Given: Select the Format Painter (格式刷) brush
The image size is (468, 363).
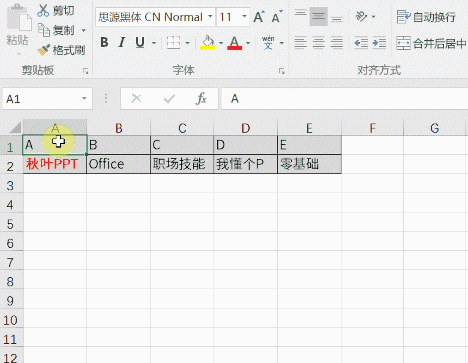Looking at the screenshot, I should pyautogui.click(x=61, y=50).
